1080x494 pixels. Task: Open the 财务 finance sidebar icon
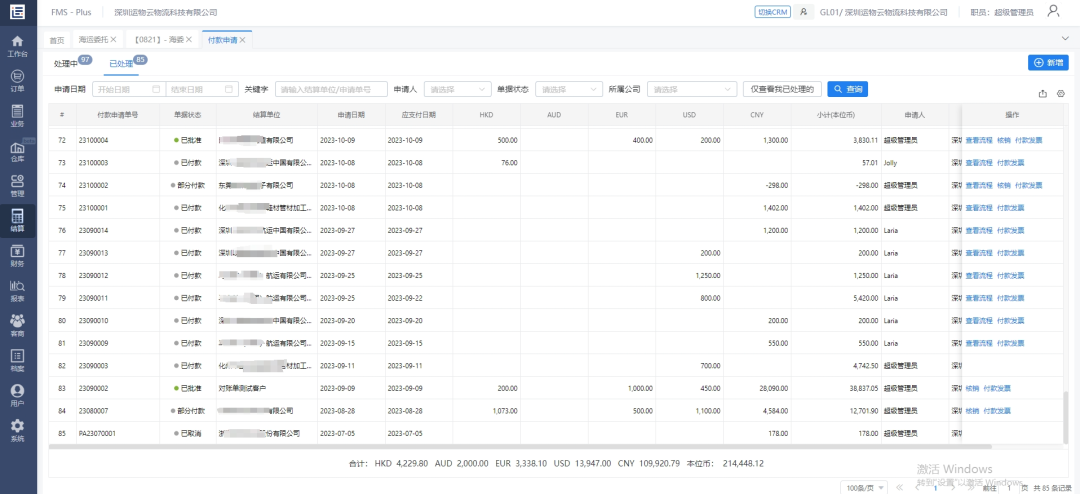click(x=18, y=256)
